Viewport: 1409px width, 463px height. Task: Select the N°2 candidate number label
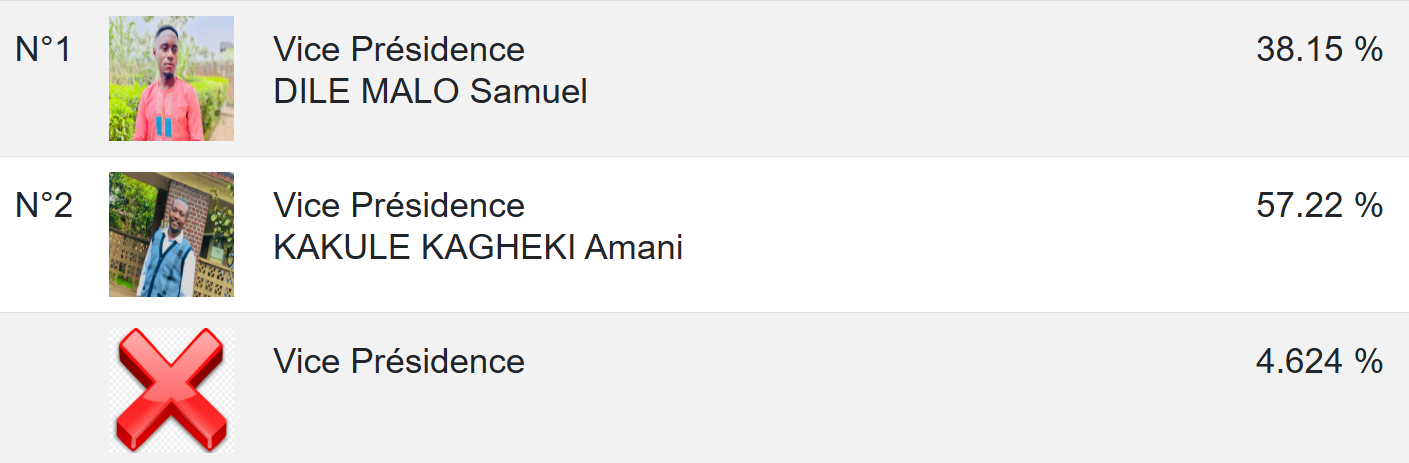point(44,205)
